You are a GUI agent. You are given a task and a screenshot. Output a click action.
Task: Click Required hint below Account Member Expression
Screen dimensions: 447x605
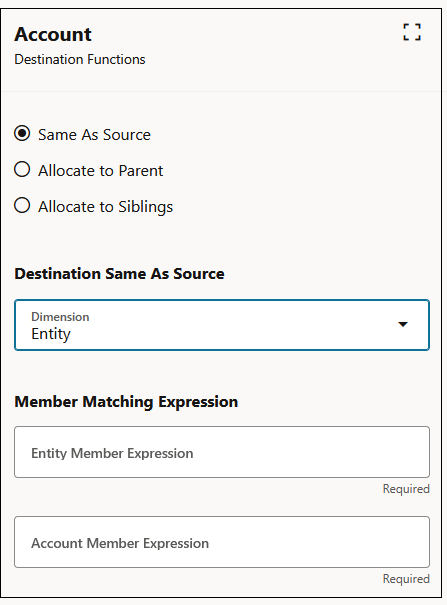pyautogui.click(x=406, y=579)
